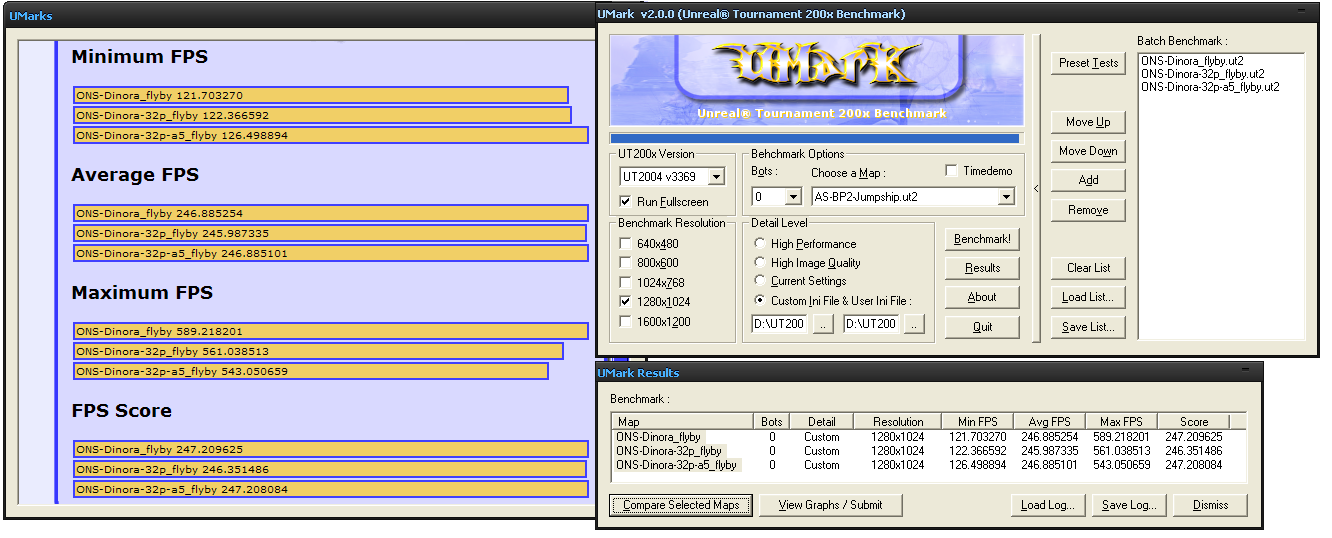Click the Preset Tests button

tap(1088, 63)
